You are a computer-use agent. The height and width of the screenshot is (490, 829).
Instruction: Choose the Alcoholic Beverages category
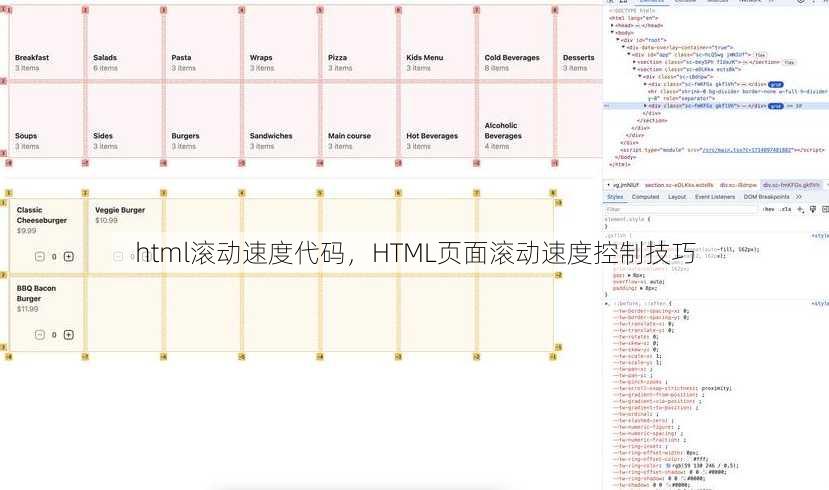[515, 121]
